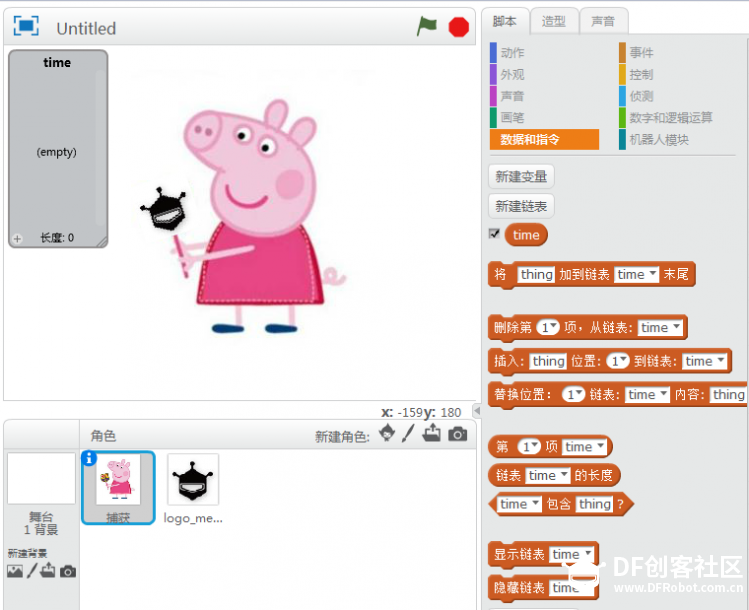
Task: Click the 隐藏链表 block
Action: tap(521, 588)
